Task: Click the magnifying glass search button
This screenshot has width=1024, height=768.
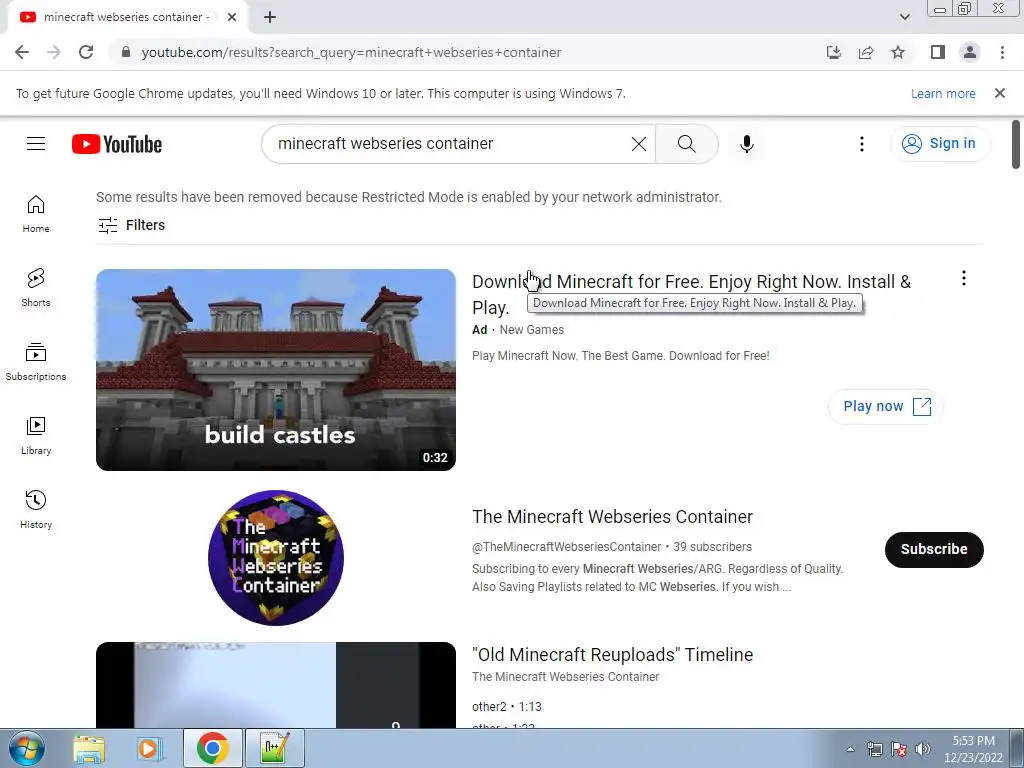Action: 686,144
